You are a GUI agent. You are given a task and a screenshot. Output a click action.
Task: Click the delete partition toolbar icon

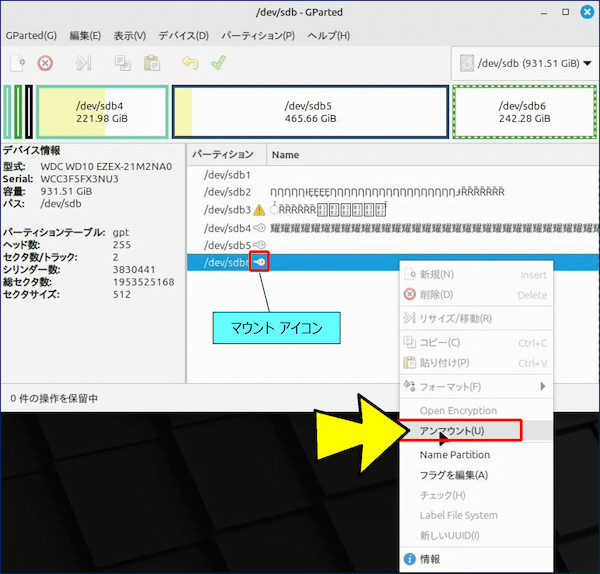point(45,63)
